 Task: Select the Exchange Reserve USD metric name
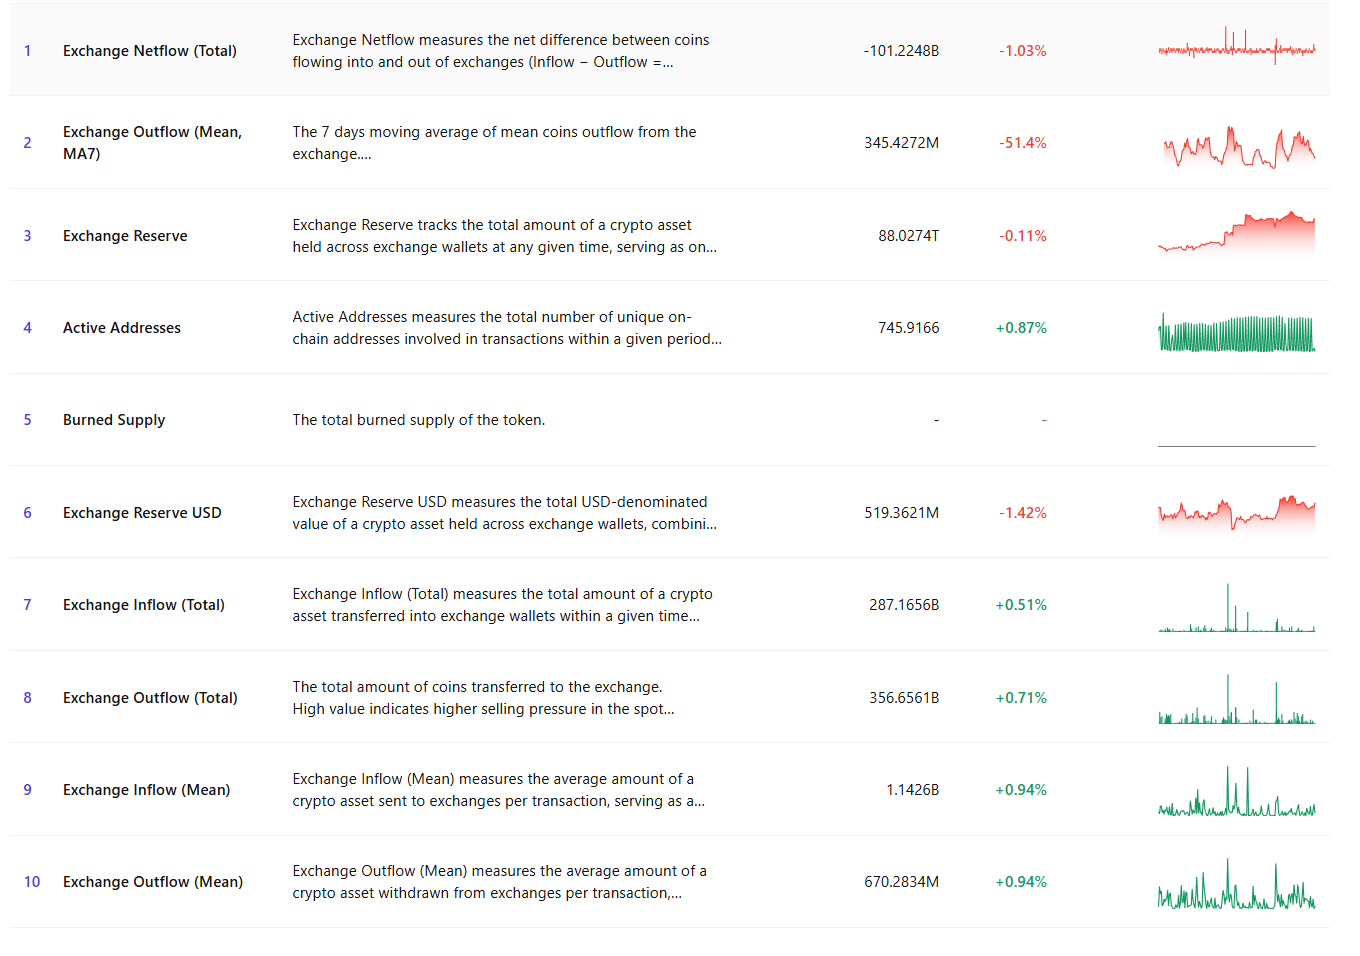[x=142, y=513]
